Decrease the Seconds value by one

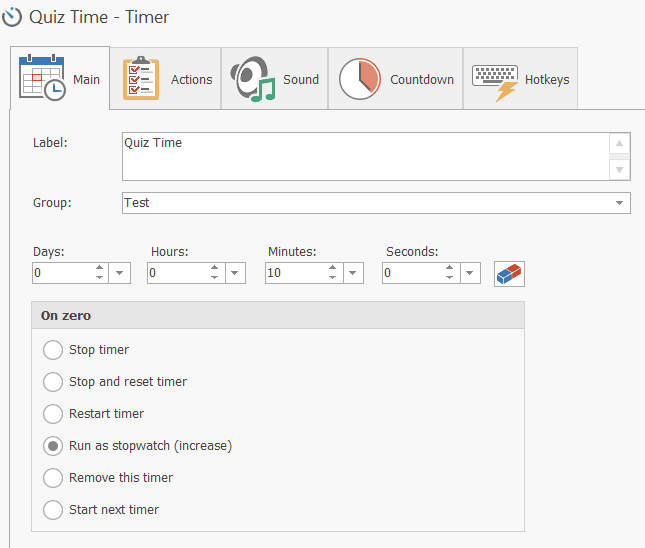click(450, 278)
